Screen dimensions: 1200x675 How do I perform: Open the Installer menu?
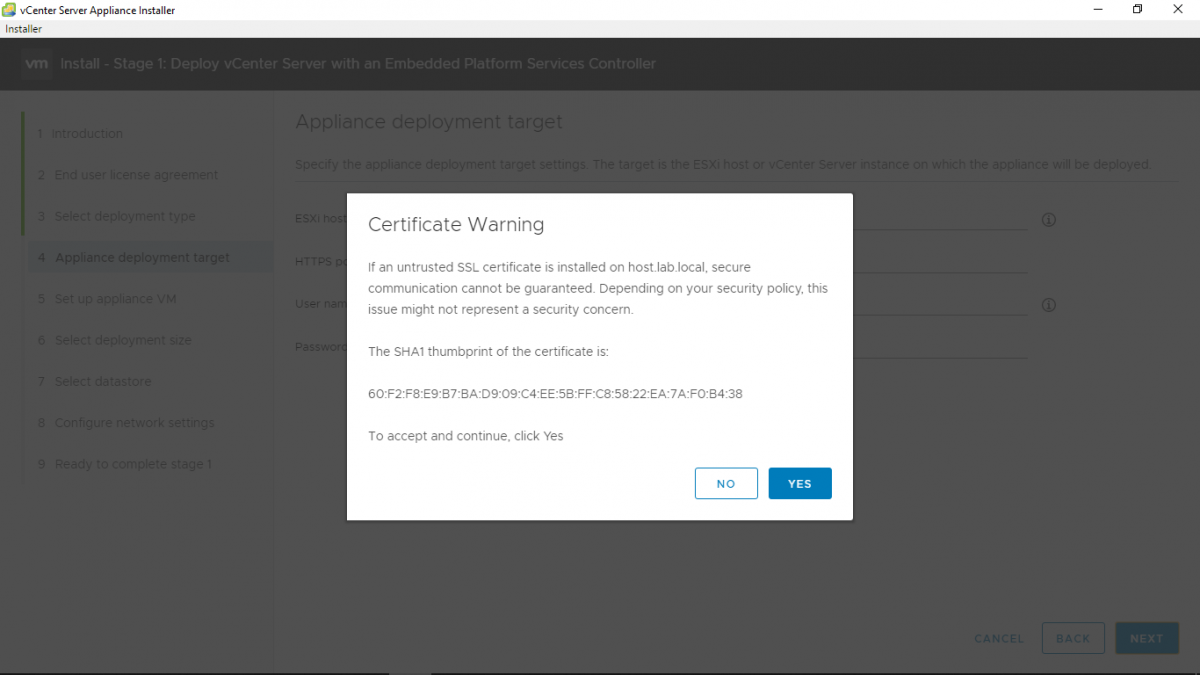coord(23,29)
